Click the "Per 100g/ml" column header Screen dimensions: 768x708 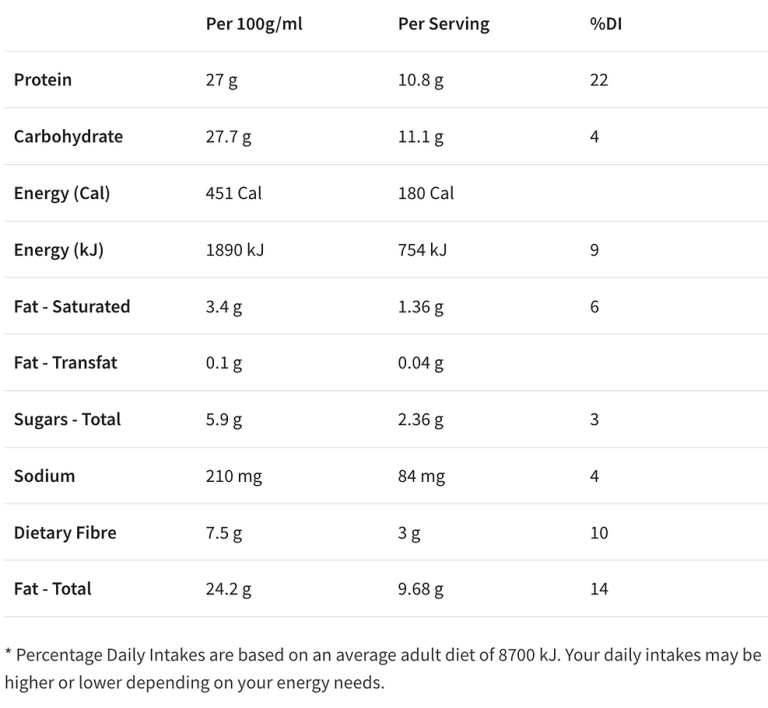(x=253, y=24)
